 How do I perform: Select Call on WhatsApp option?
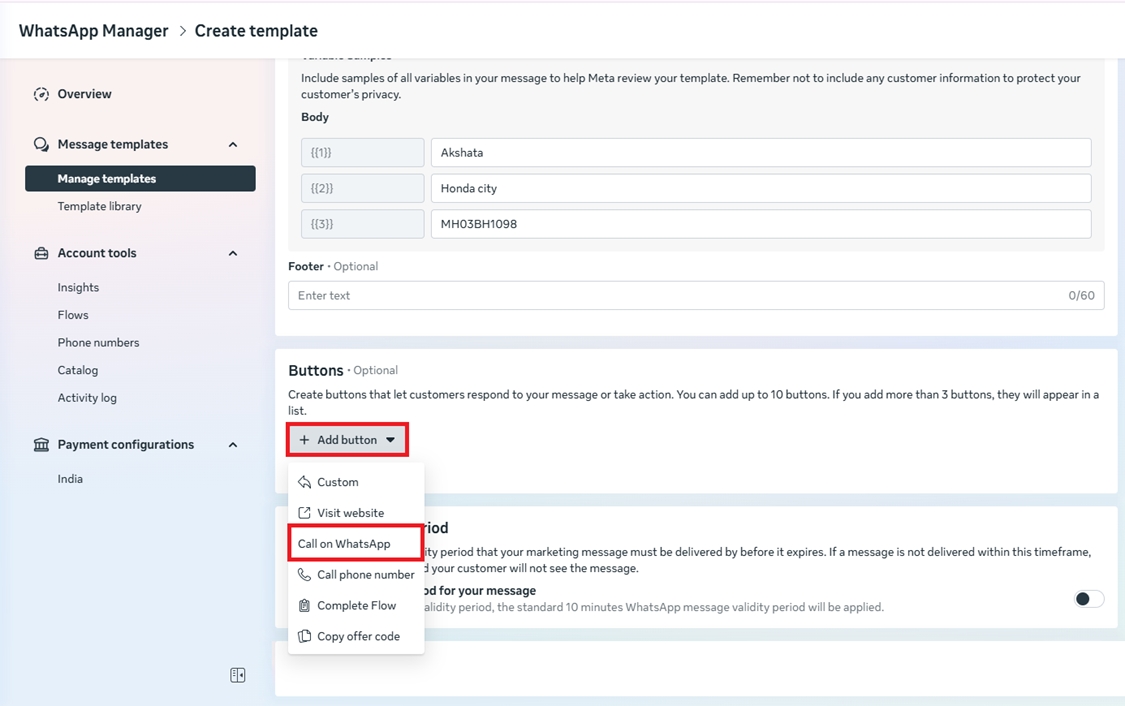345,544
